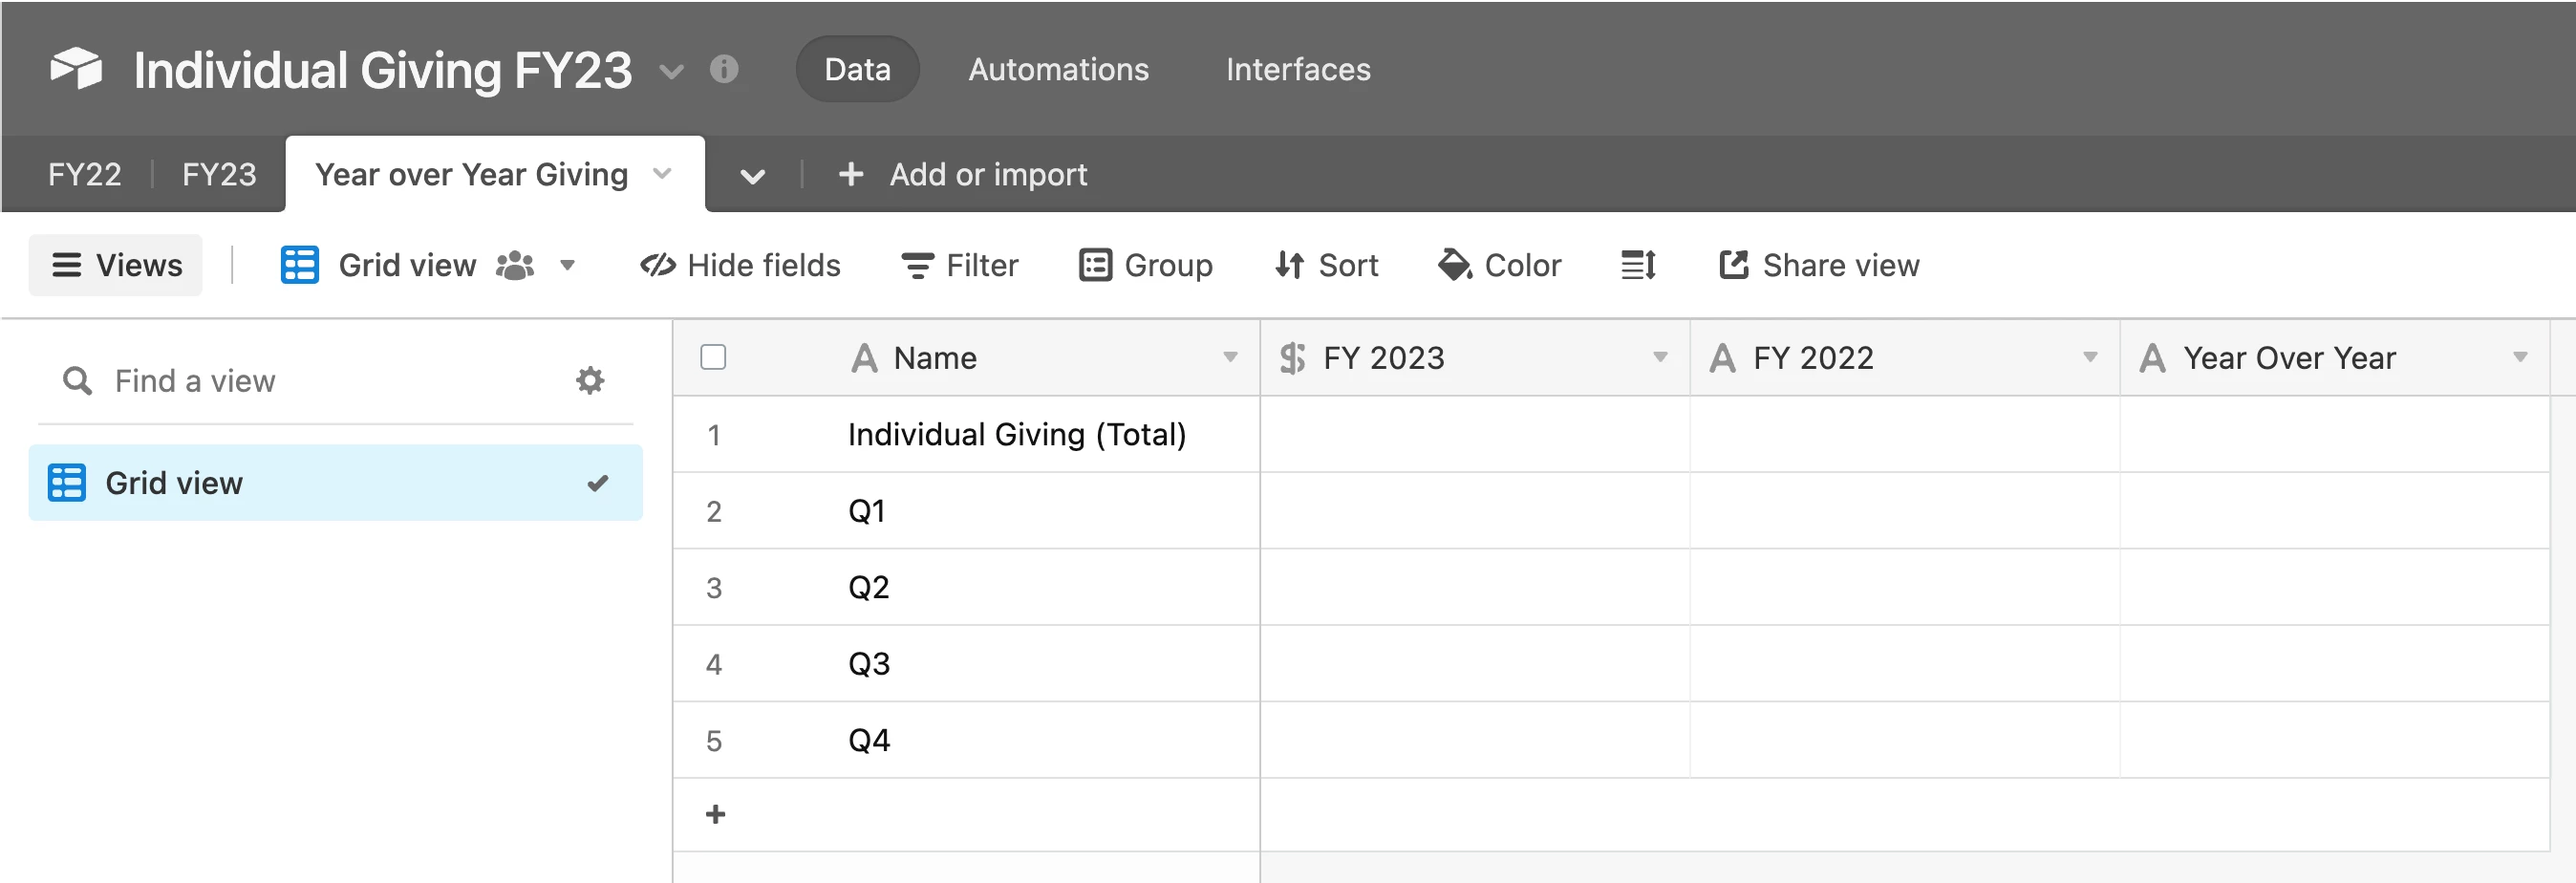Image resolution: width=2576 pixels, height=883 pixels.
Task: Click the row height icon
Action: tap(1638, 265)
